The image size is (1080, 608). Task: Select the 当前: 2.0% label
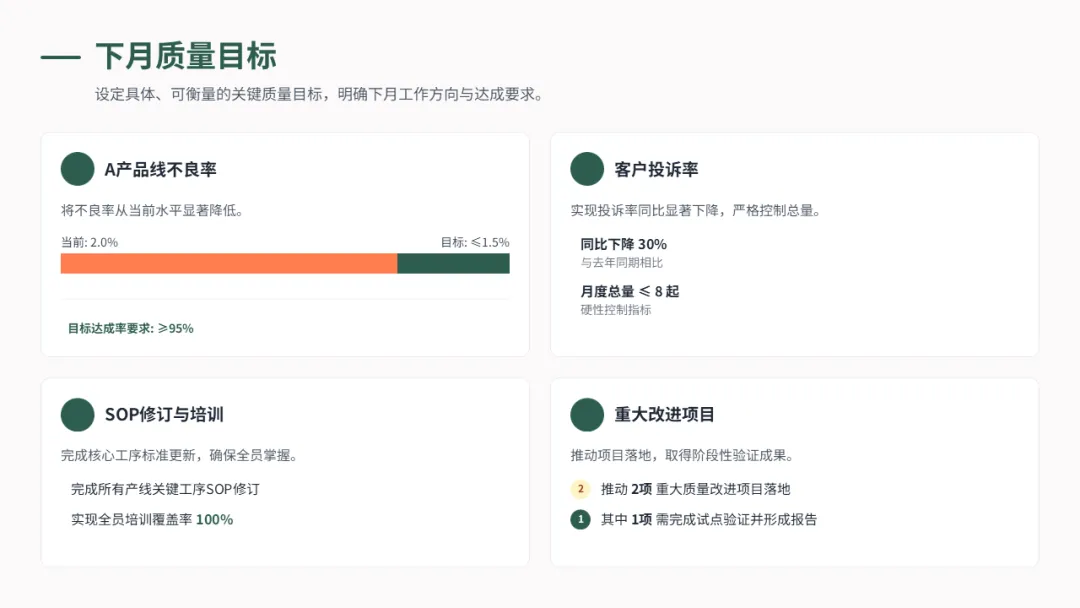[x=90, y=242]
